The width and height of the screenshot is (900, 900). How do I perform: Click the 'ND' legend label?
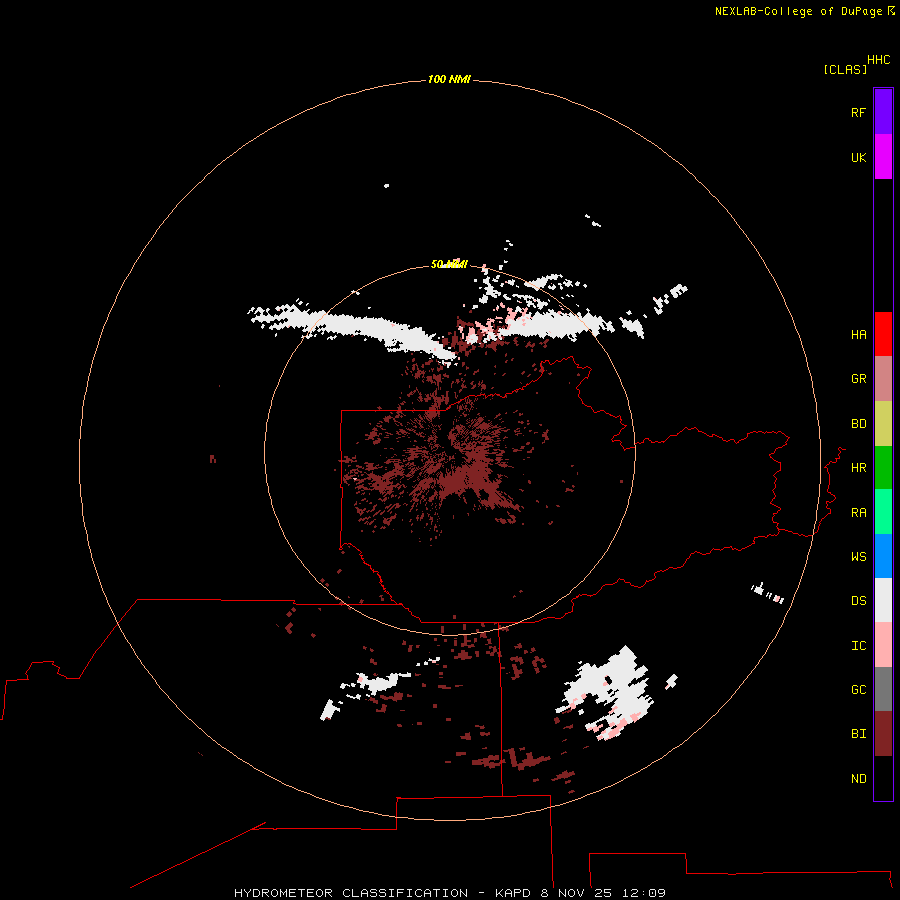[858, 779]
